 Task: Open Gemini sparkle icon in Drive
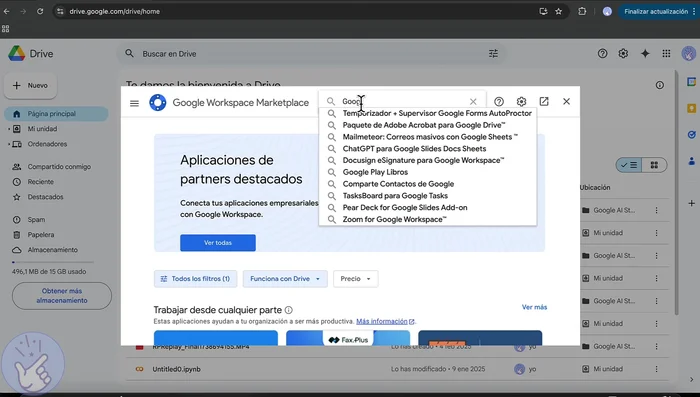[x=645, y=54]
